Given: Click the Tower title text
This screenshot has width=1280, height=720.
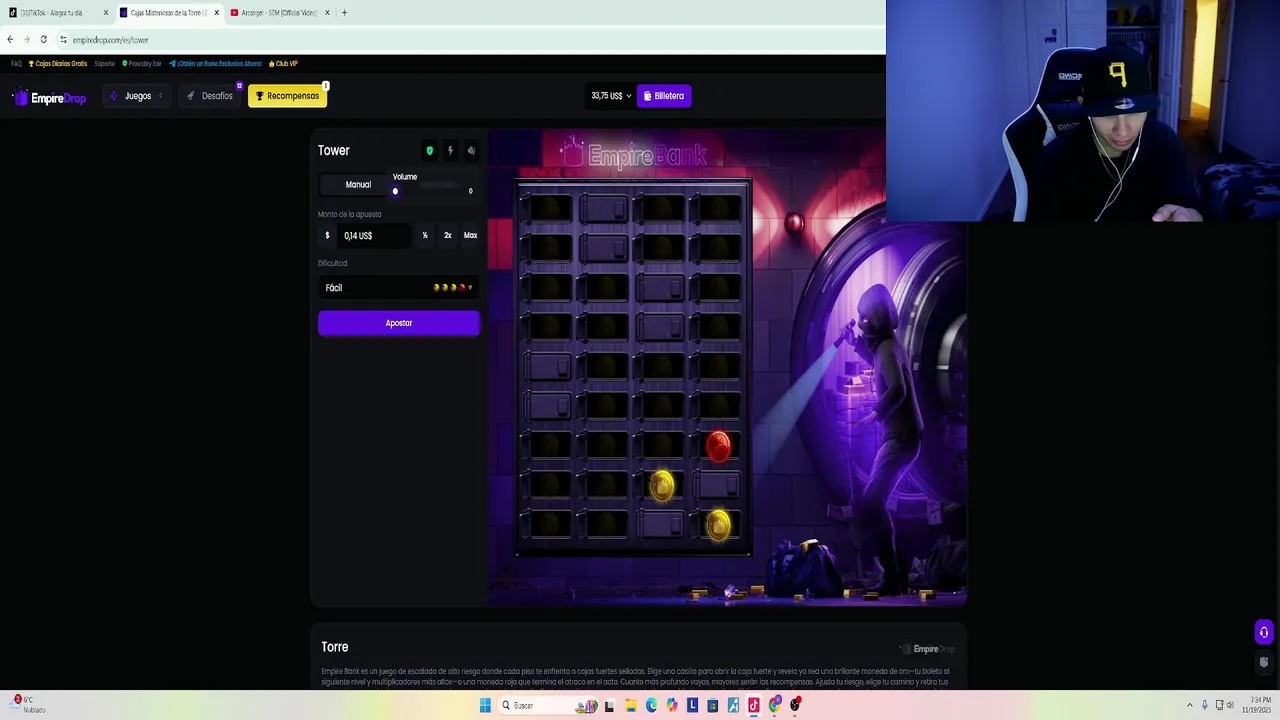Looking at the screenshot, I should pyautogui.click(x=334, y=151).
